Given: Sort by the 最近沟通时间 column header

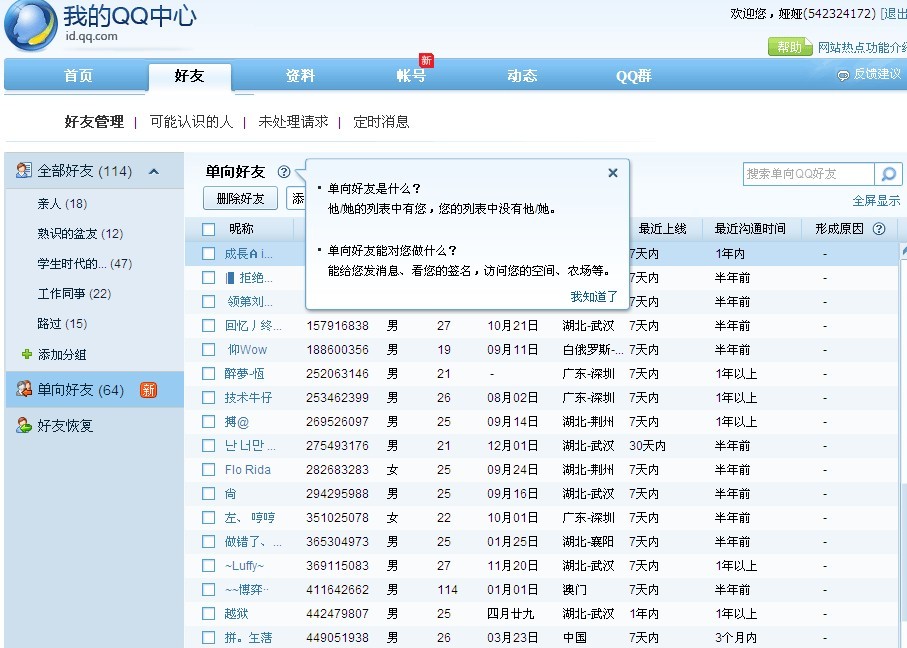Looking at the screenshot, I should (x=750, y=229).
